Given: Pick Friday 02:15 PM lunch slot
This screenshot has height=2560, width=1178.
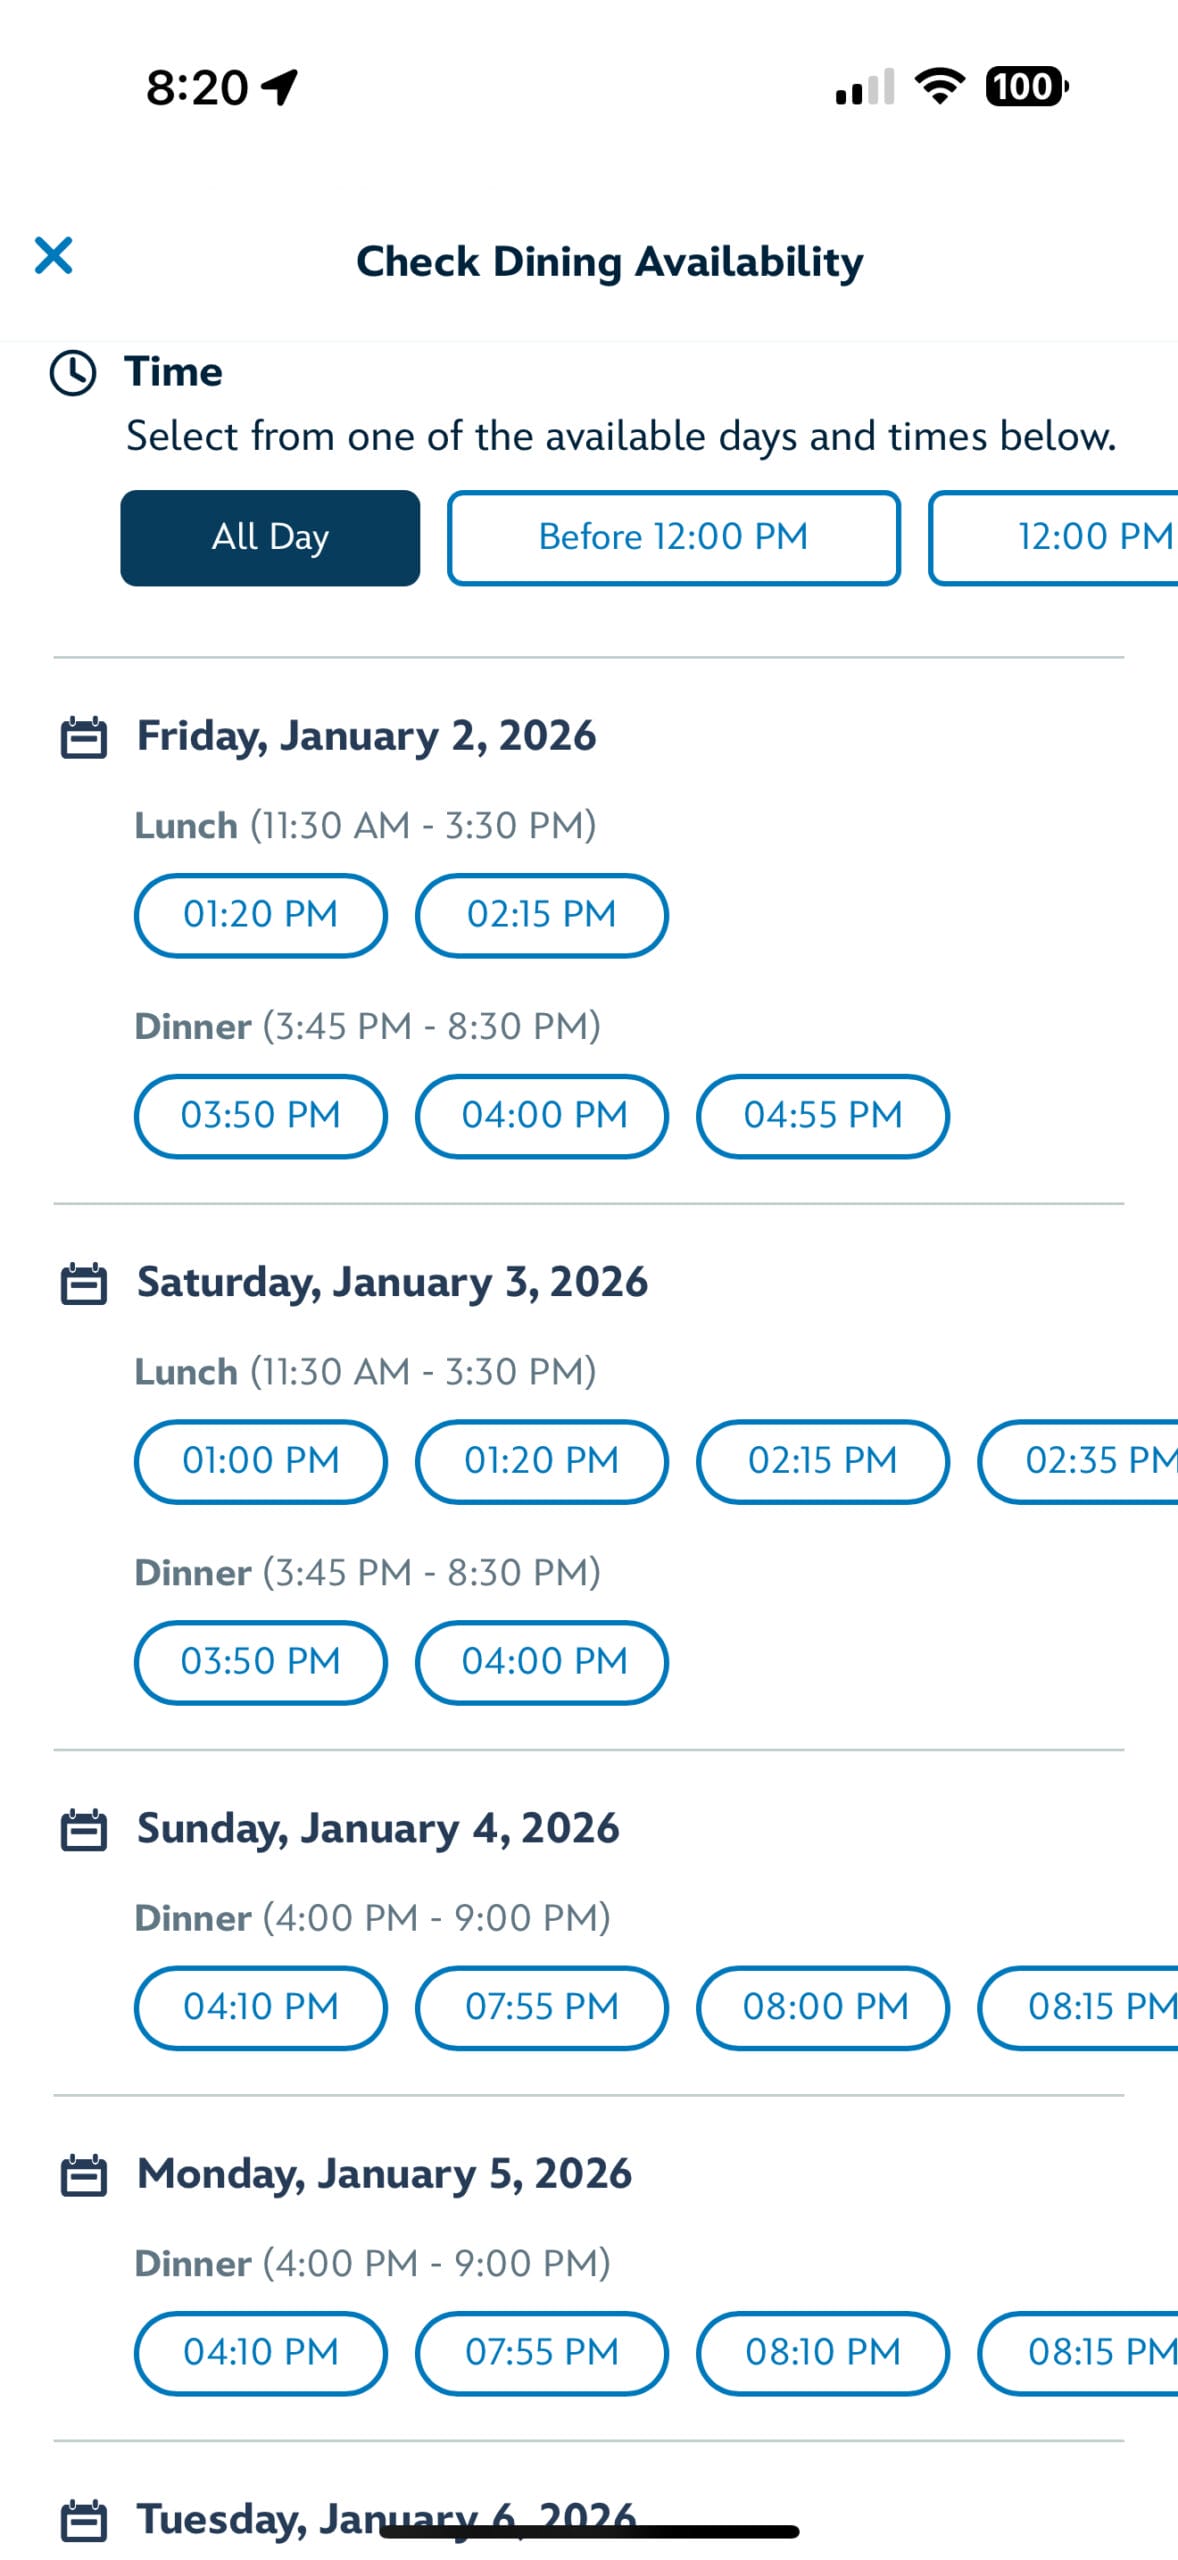Looking at the screenshot, I should tap(541, 915).
